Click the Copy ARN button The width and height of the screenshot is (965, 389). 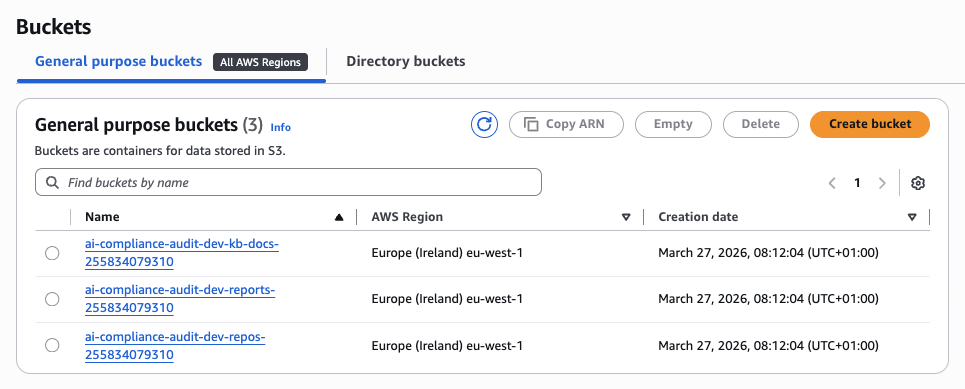(x=566, y=124)
